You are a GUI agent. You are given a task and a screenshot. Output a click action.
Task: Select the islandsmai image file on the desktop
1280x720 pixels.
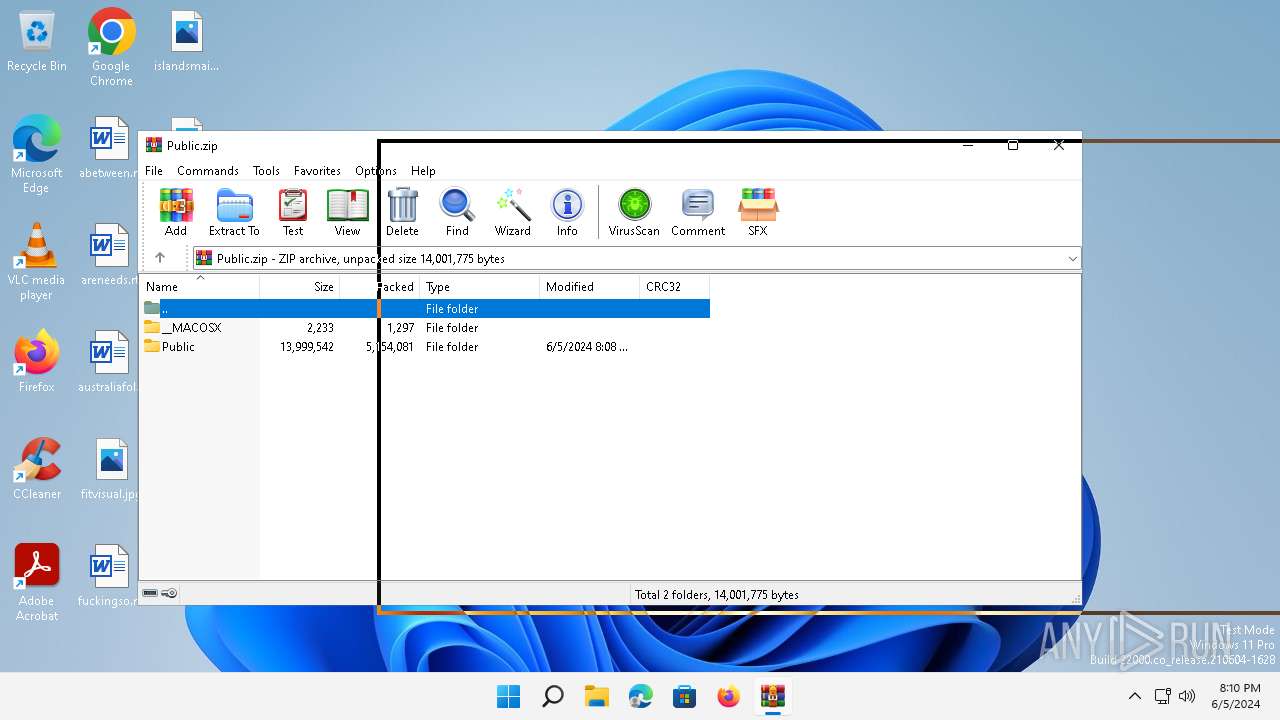(x=186, y=42)
